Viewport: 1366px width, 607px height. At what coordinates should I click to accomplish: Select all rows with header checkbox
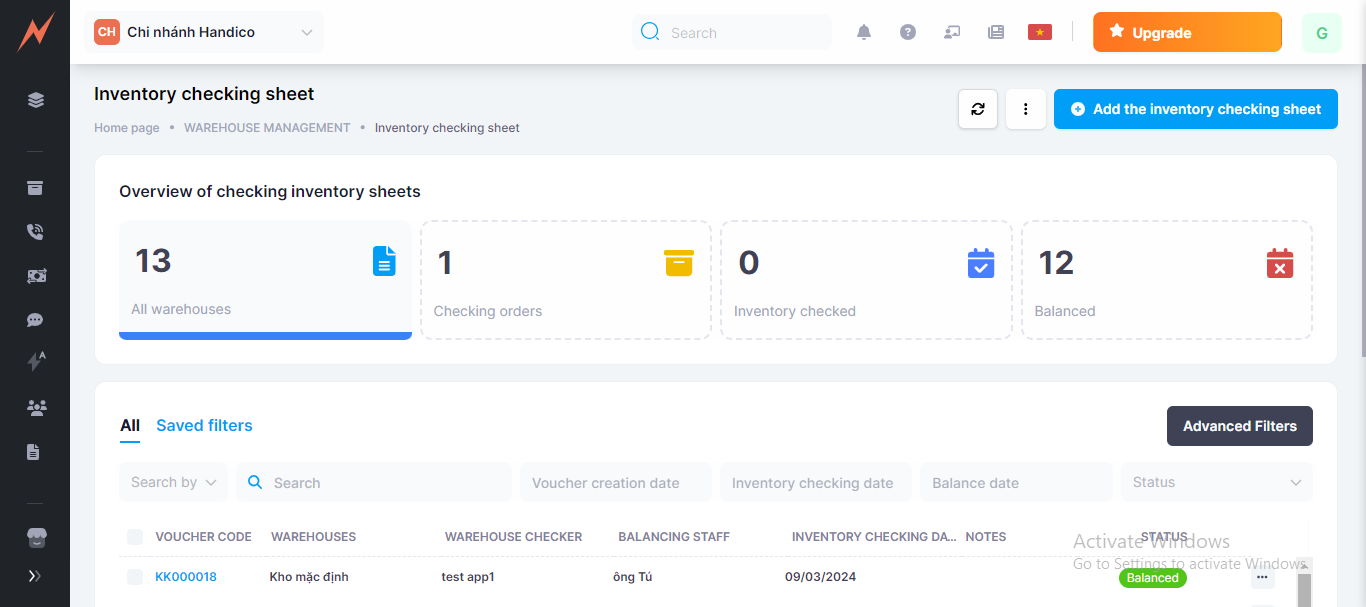tap(135, 537)
